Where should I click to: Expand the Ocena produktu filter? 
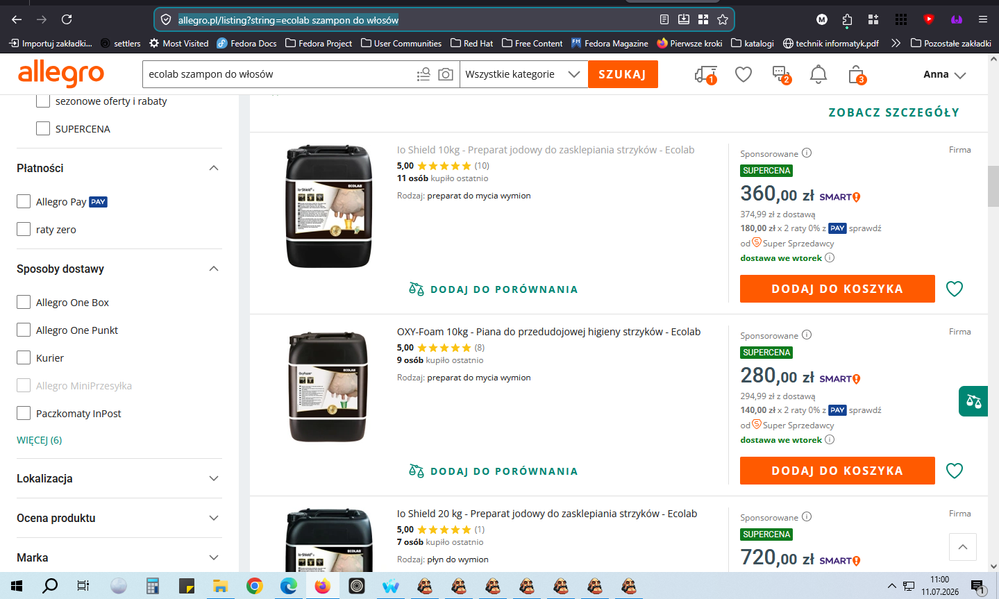tap(213, 518)
